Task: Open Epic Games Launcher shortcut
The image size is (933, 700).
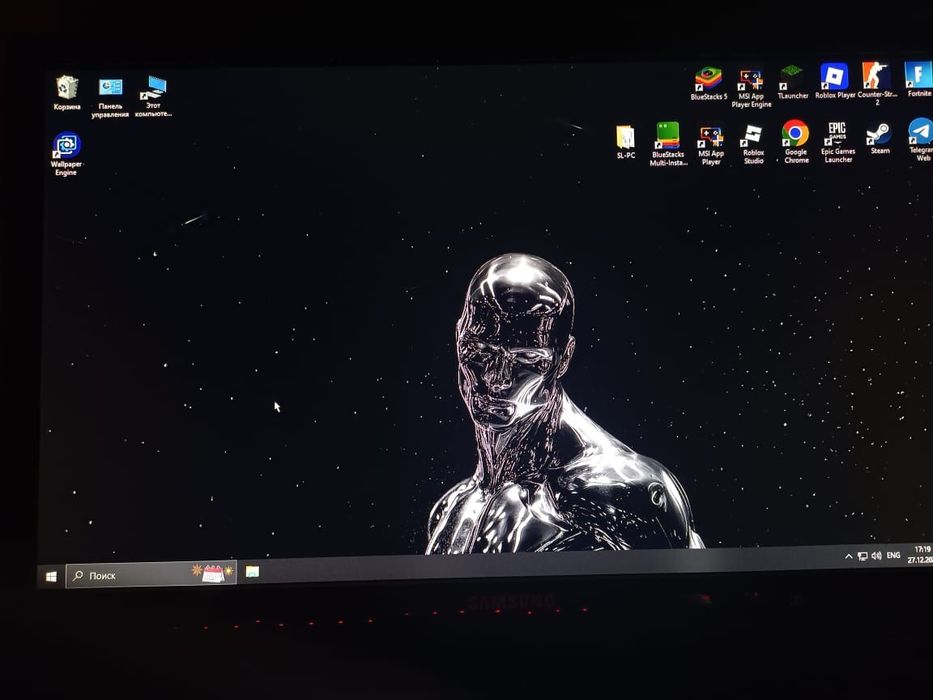Action: [x=838, y=142]
